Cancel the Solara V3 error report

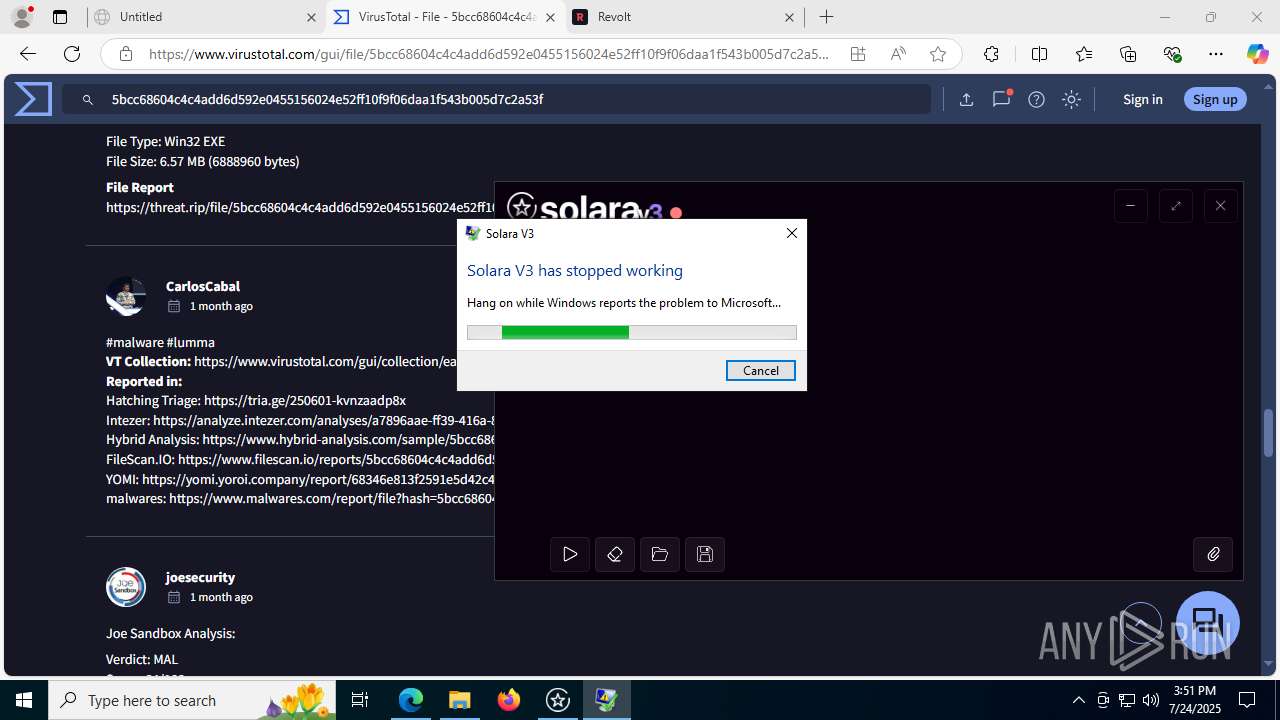761,371
